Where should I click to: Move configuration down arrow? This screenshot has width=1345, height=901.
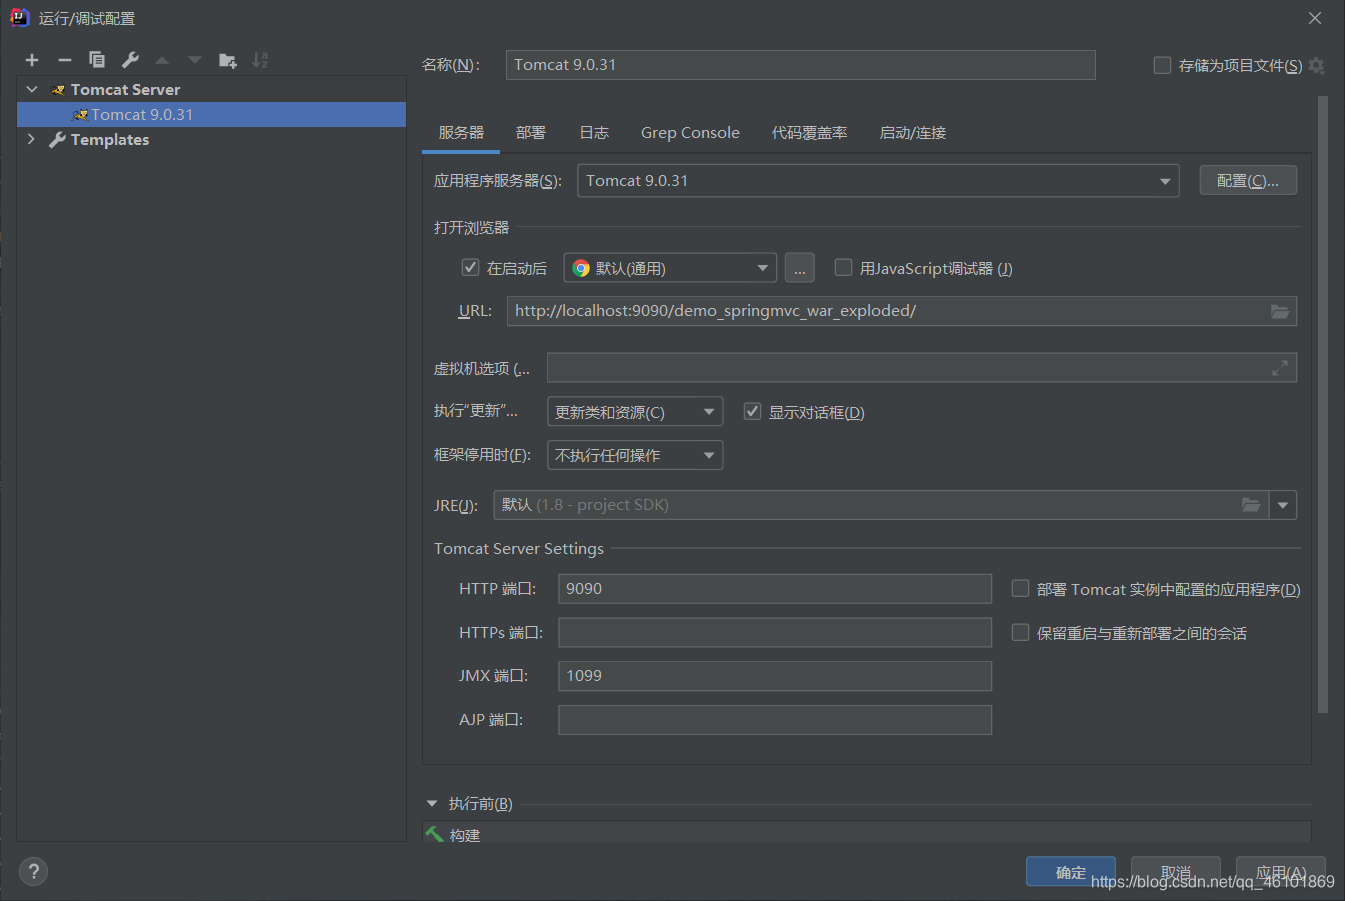click(195, 60)
